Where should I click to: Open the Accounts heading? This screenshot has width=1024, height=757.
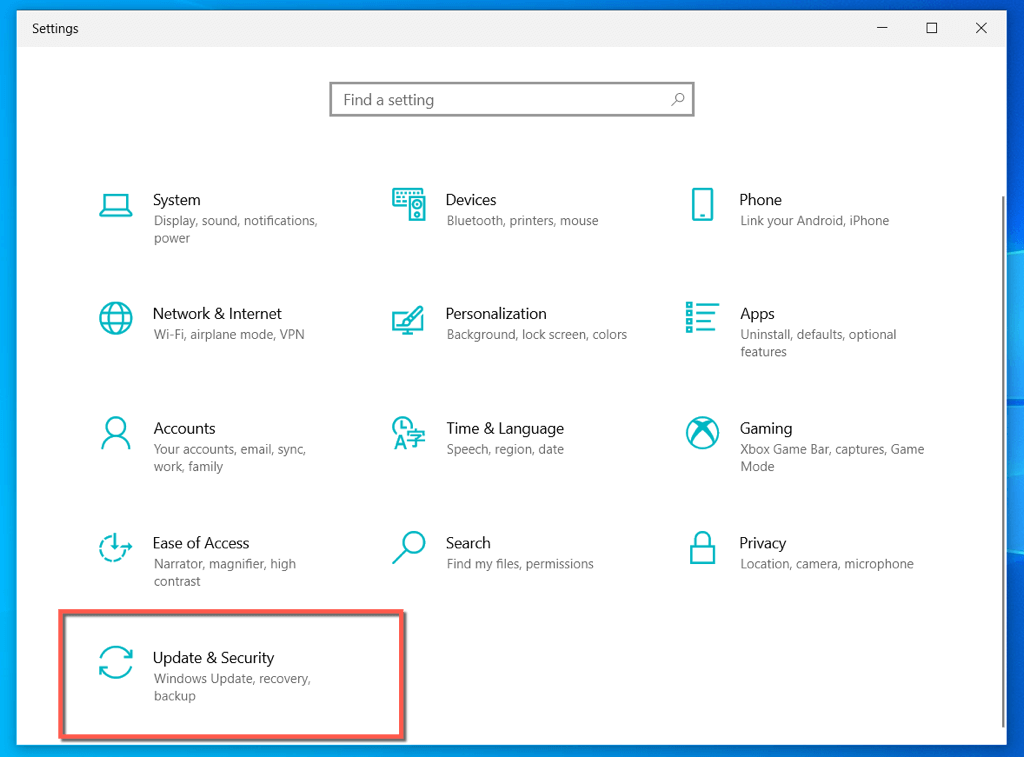pos(184,428)
